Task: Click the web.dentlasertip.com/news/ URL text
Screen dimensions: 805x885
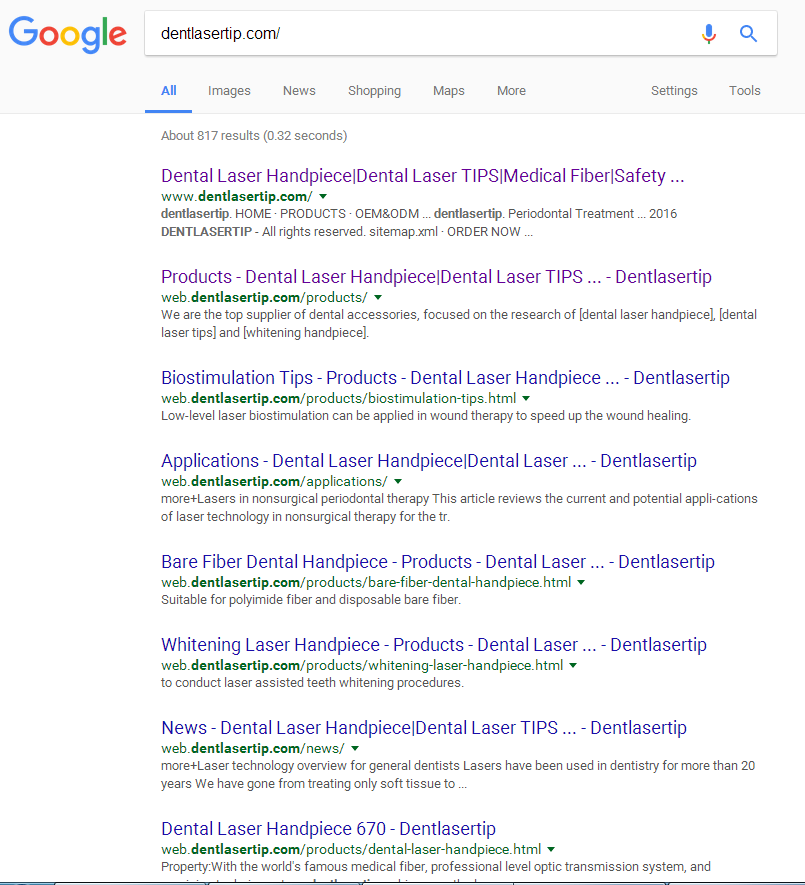Action: pos(253,748)
